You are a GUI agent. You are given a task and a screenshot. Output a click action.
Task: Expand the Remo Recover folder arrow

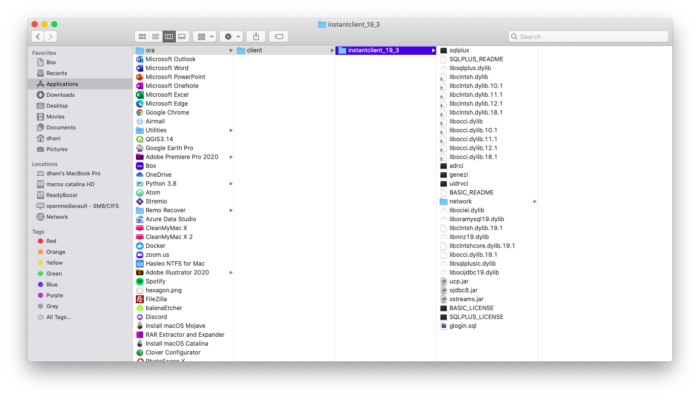(x=231, y=210)
